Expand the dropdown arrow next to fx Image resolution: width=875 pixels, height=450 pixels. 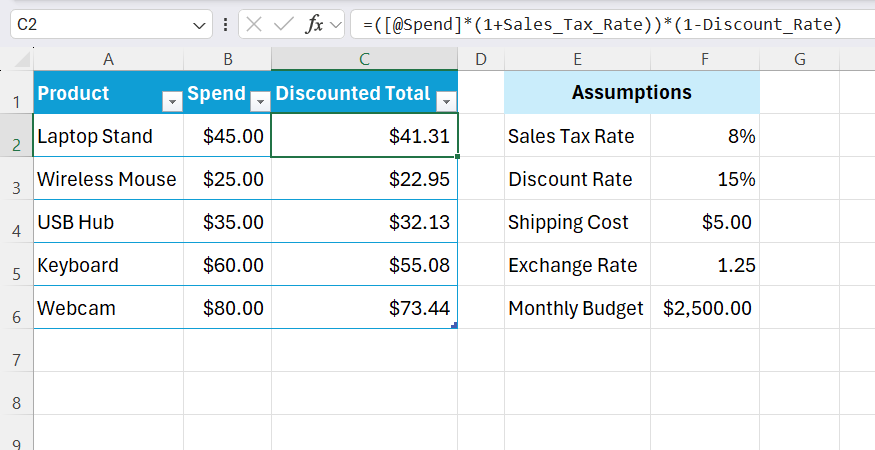(335, 25)
